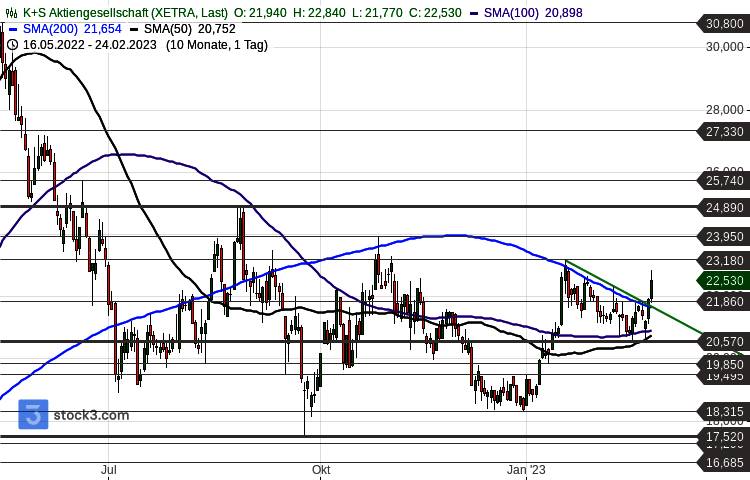Click the SMA(200) 21,654 legend label

pyautogui.click(x=72, y=29)
